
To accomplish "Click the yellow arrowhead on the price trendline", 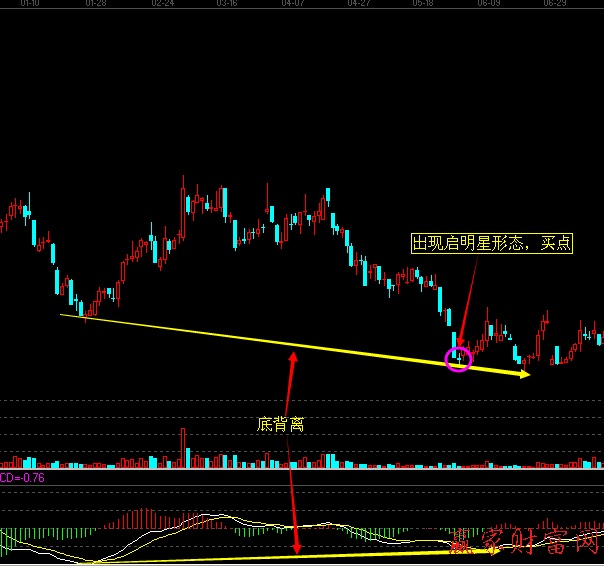I will coord(524,375).
